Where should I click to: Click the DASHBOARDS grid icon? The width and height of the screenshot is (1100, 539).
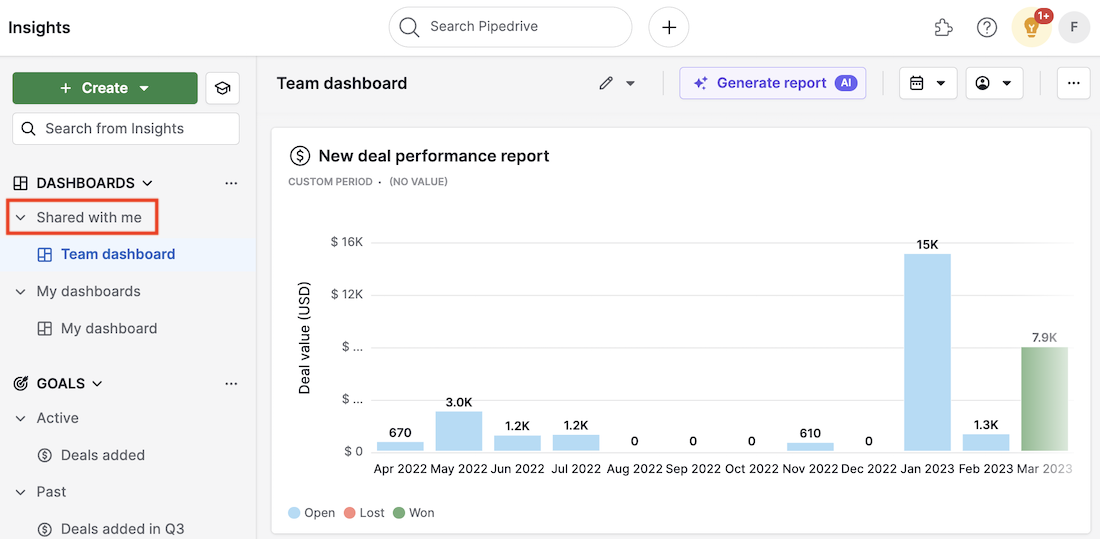click(x=21, y=183)
